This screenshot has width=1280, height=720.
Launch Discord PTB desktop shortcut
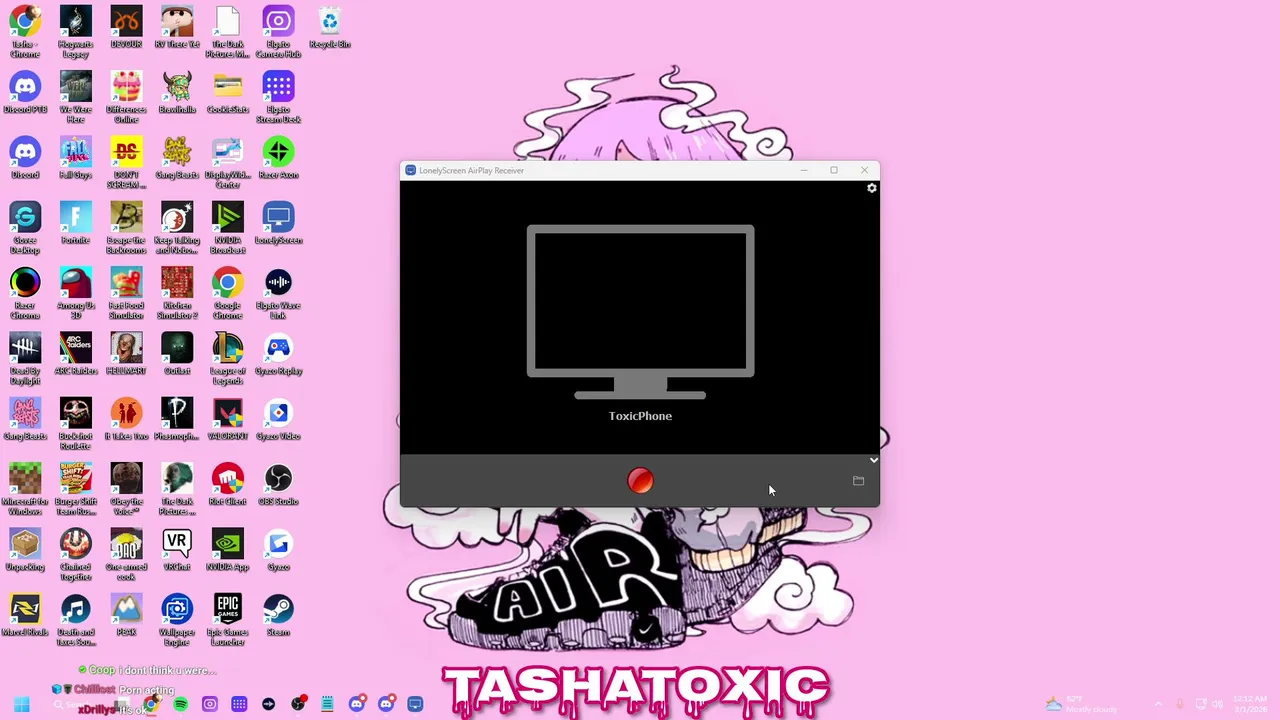click(25, 93)
